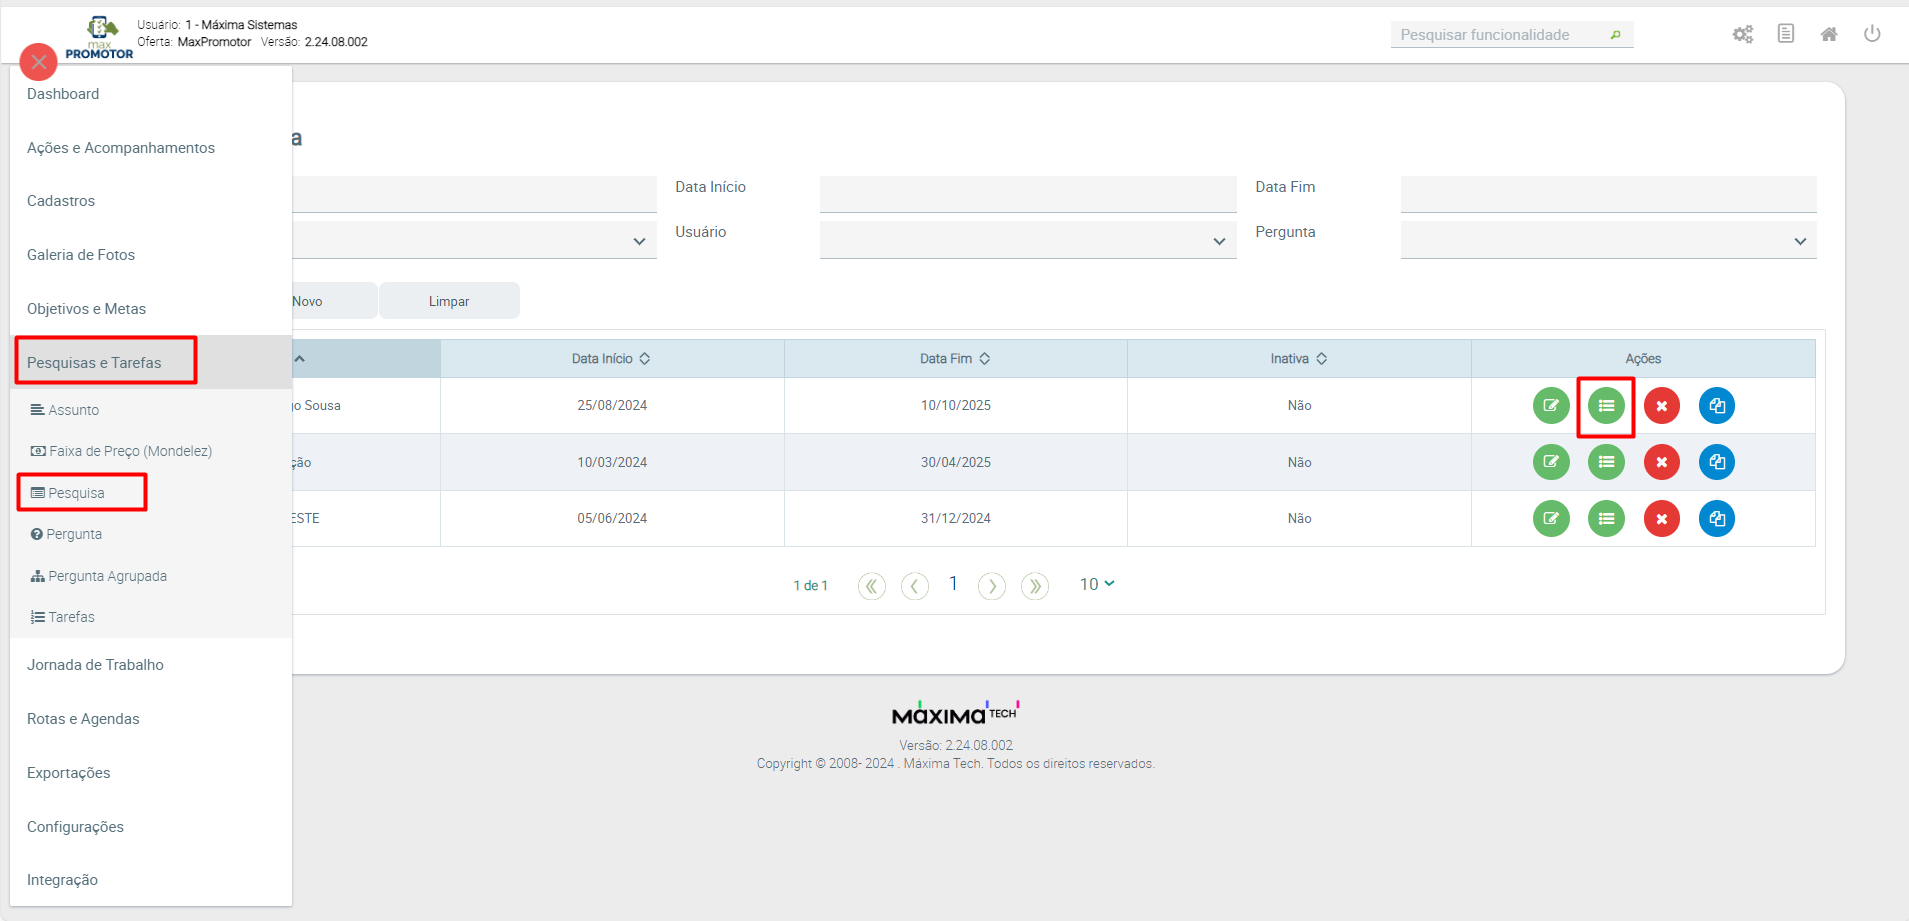Expand the Usuário dropdown

(x=1027, y=241)
